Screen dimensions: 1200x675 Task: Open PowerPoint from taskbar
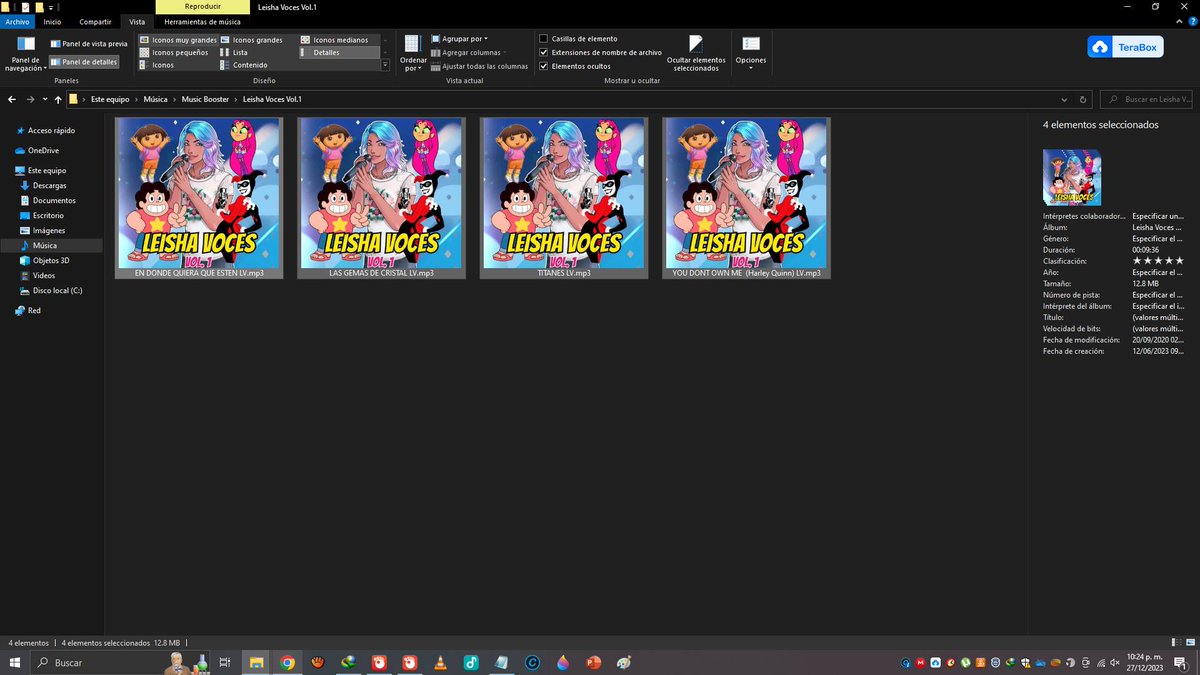click(x=592, y=663)
